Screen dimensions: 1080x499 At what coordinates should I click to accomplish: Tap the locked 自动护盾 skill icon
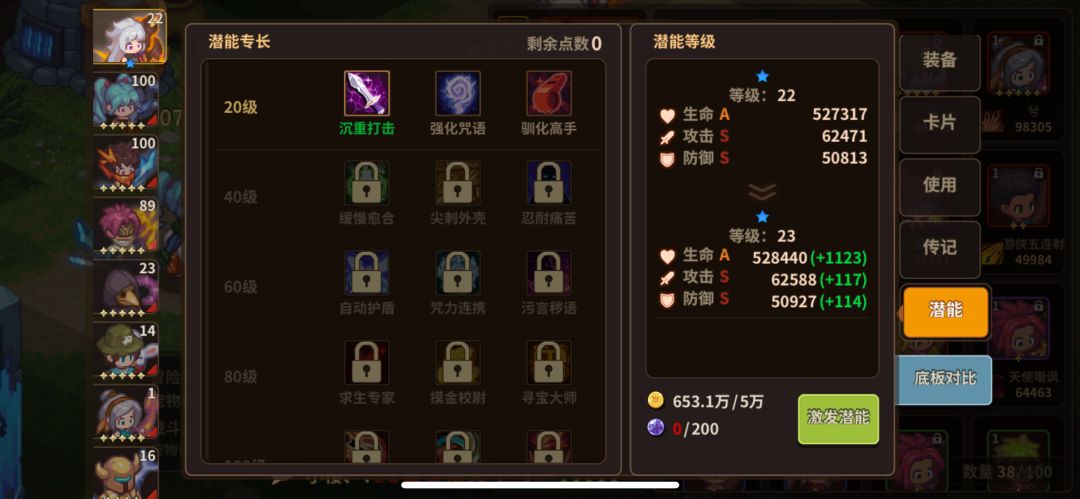point(366,273)
